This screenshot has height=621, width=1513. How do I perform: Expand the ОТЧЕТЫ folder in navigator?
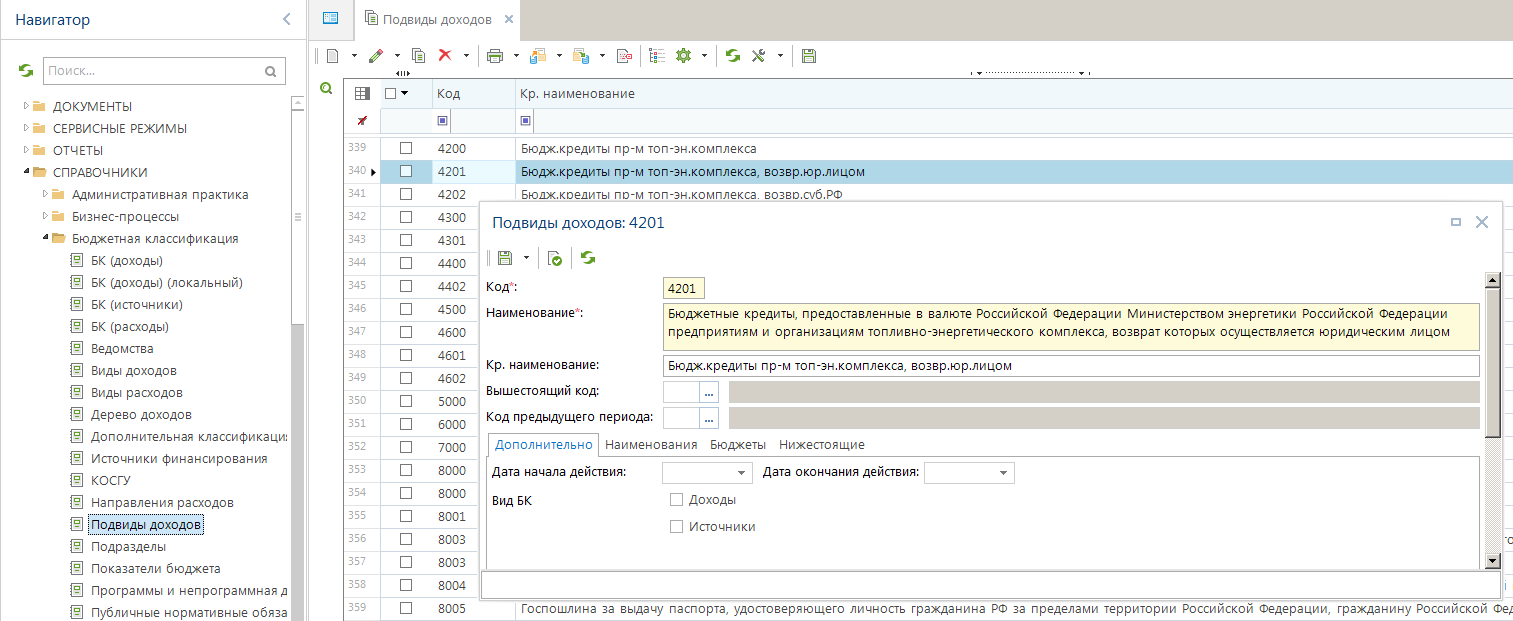(25, 150)
